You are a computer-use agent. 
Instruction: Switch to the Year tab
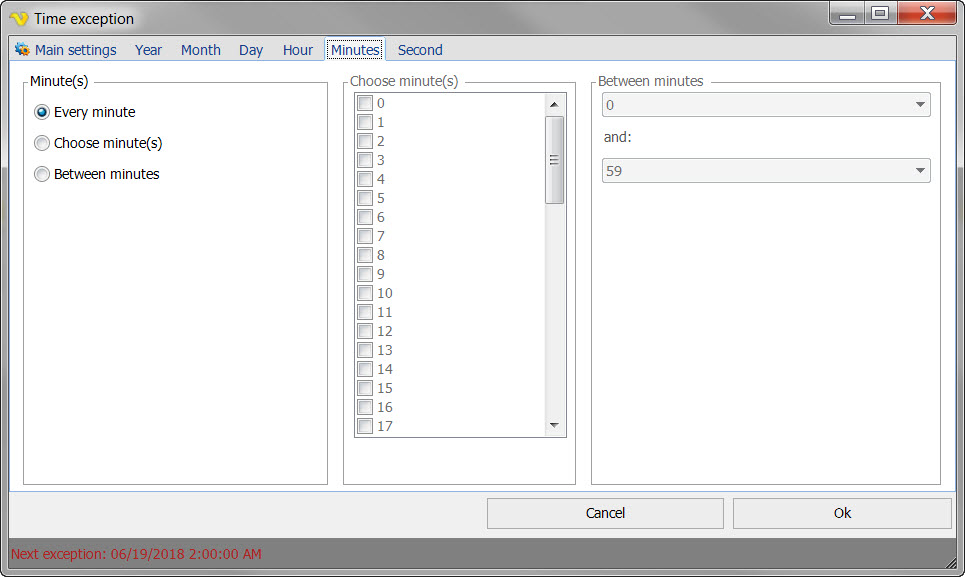tap(148, 50)
